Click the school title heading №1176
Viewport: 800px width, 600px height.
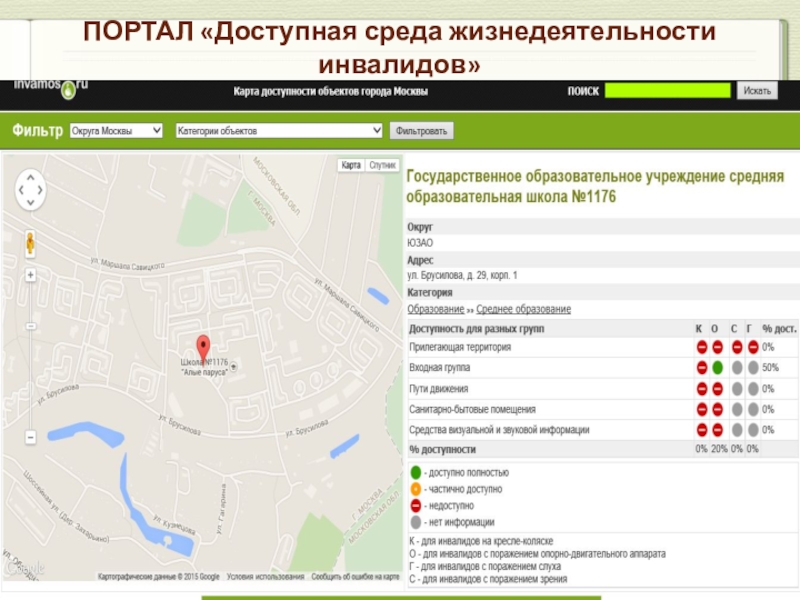595,187
